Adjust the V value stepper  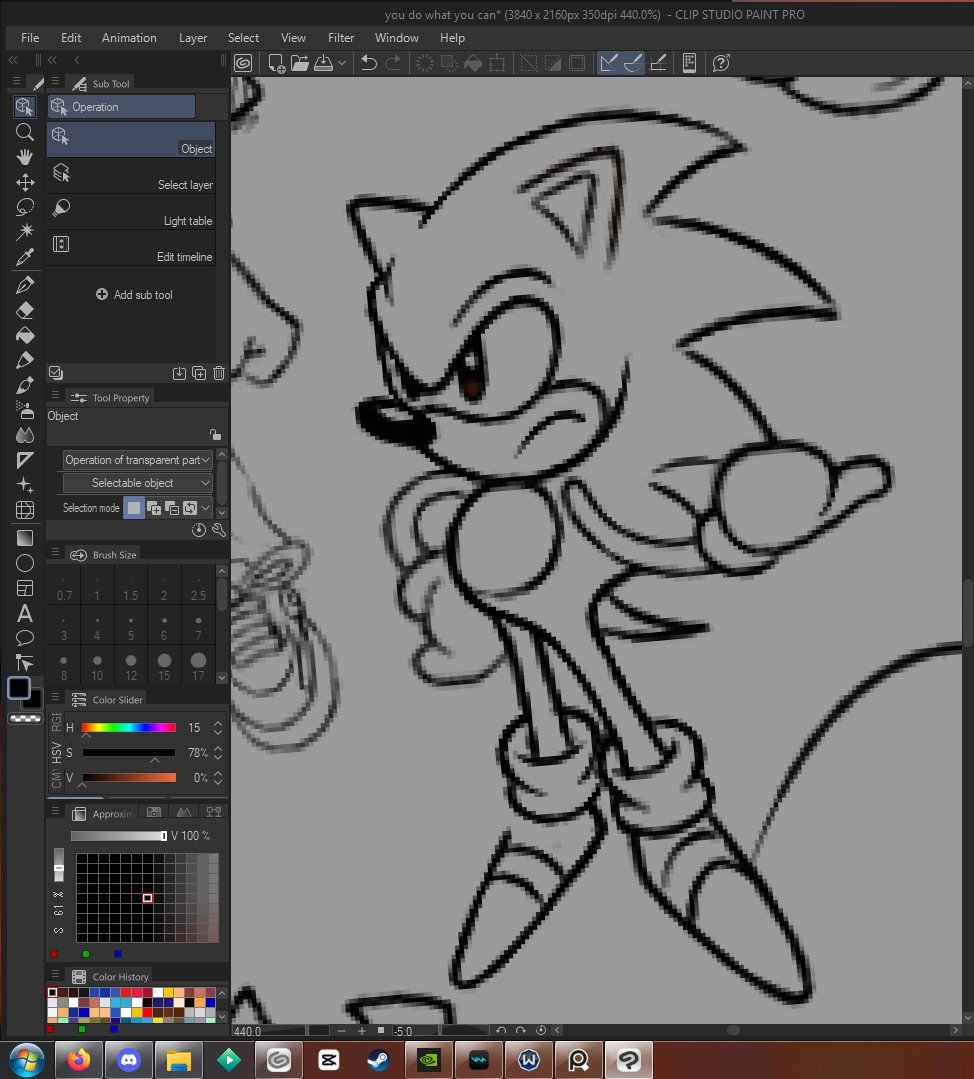coord(218,778)
